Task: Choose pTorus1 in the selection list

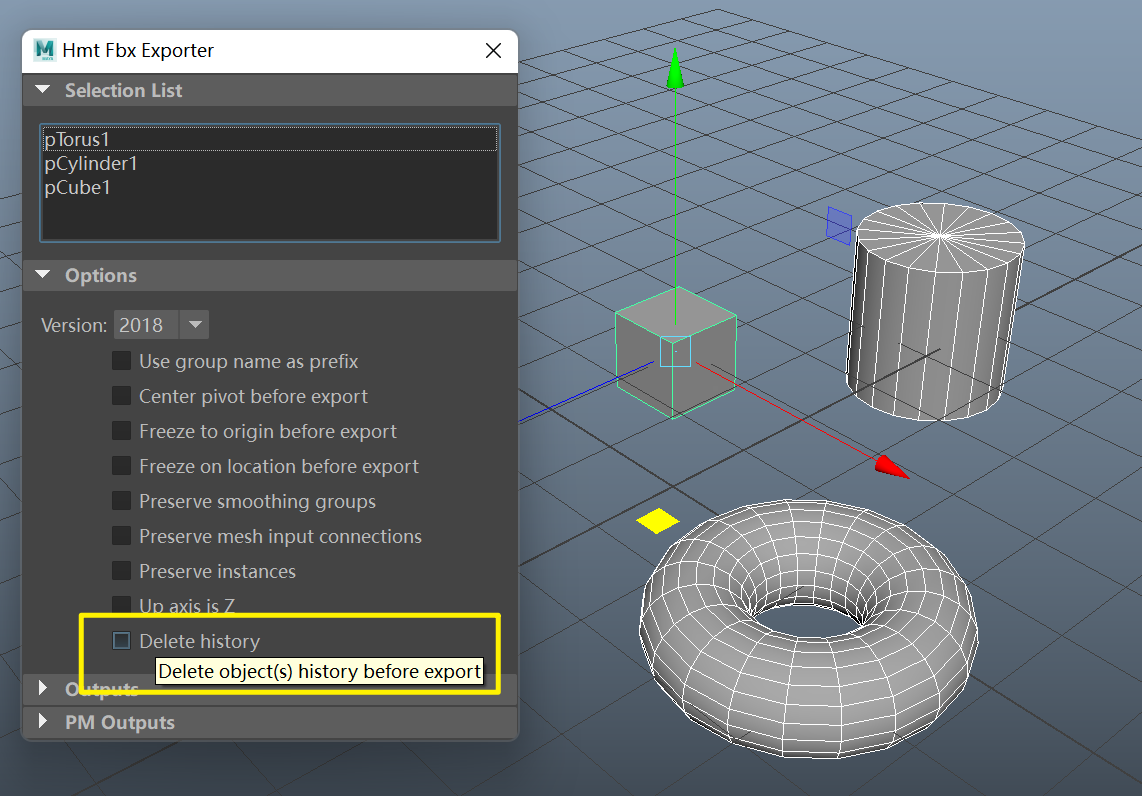Action: pyautogui.click(x=77, y=139)
